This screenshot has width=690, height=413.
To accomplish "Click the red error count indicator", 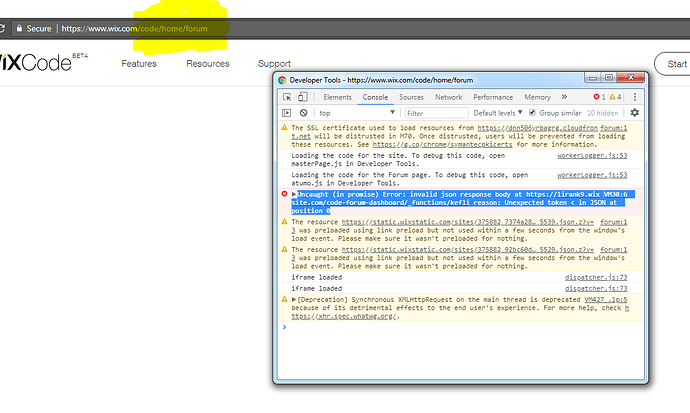I will click(x=599, y=97).
